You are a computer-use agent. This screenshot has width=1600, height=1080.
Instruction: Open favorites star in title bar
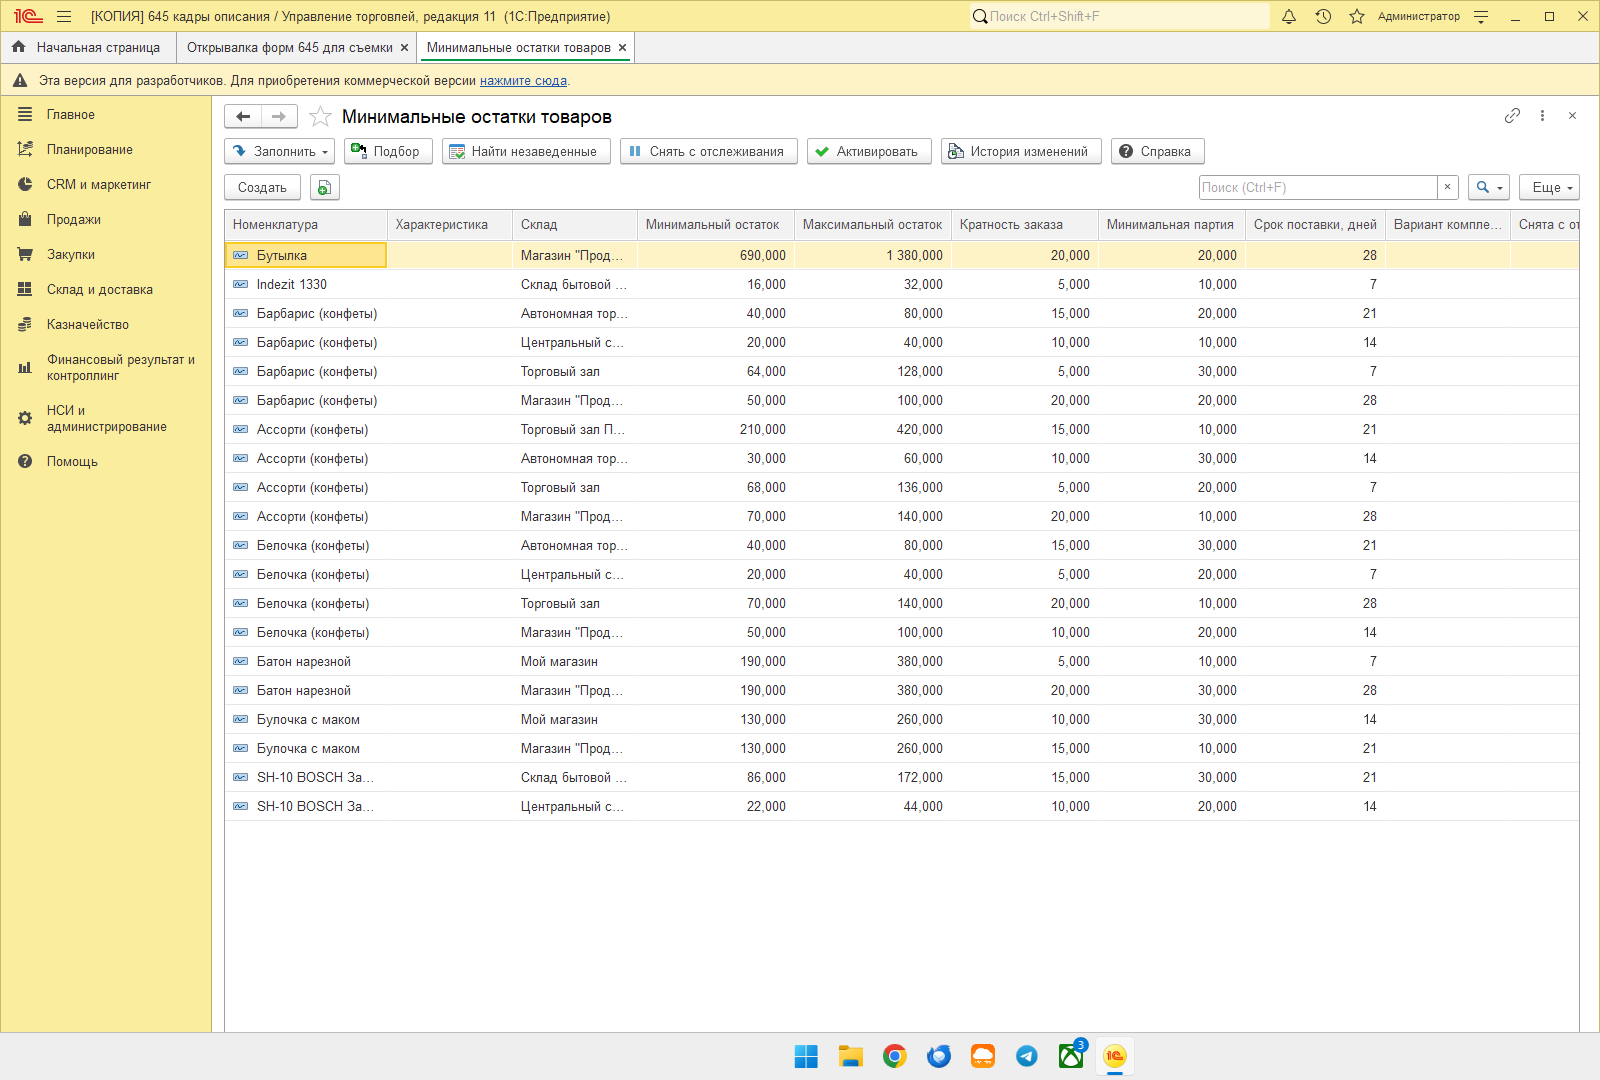(x=1357, y=16)
